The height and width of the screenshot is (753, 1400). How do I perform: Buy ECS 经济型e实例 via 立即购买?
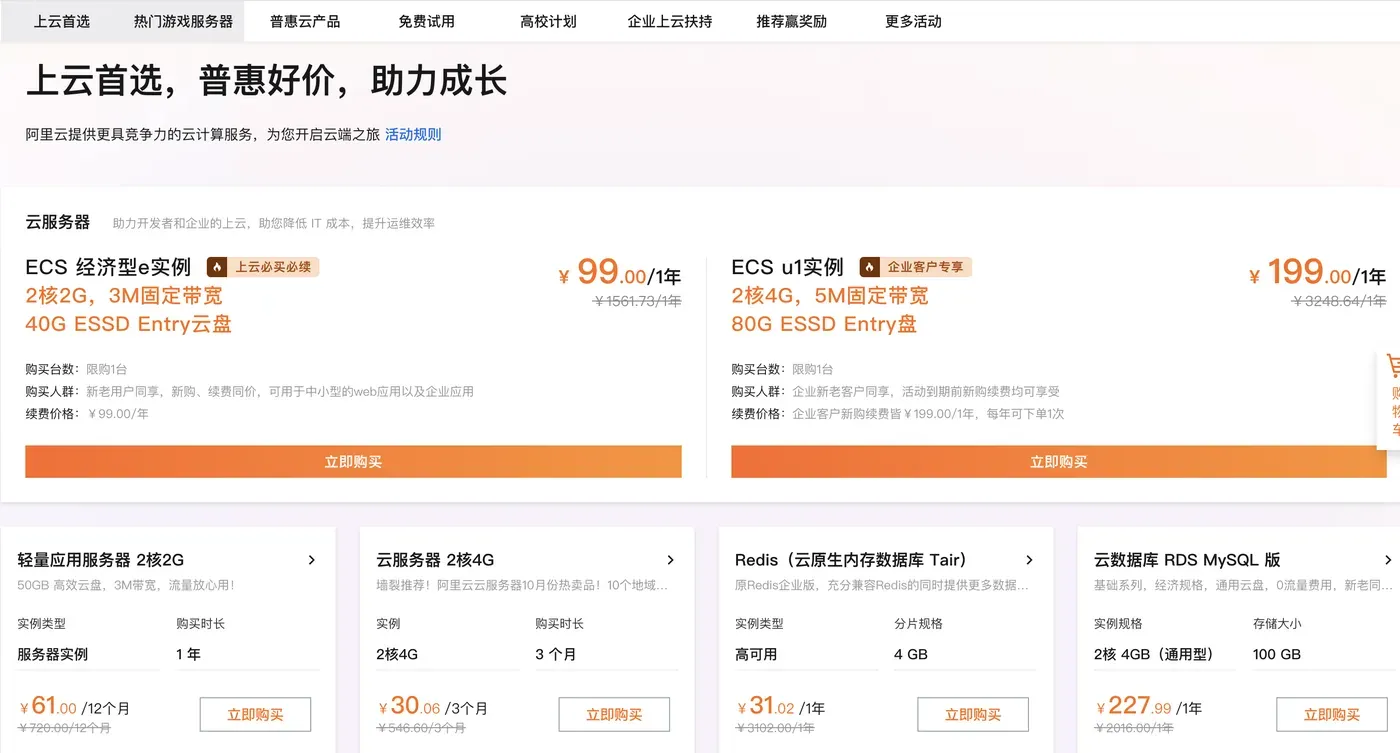pos(353,461)
